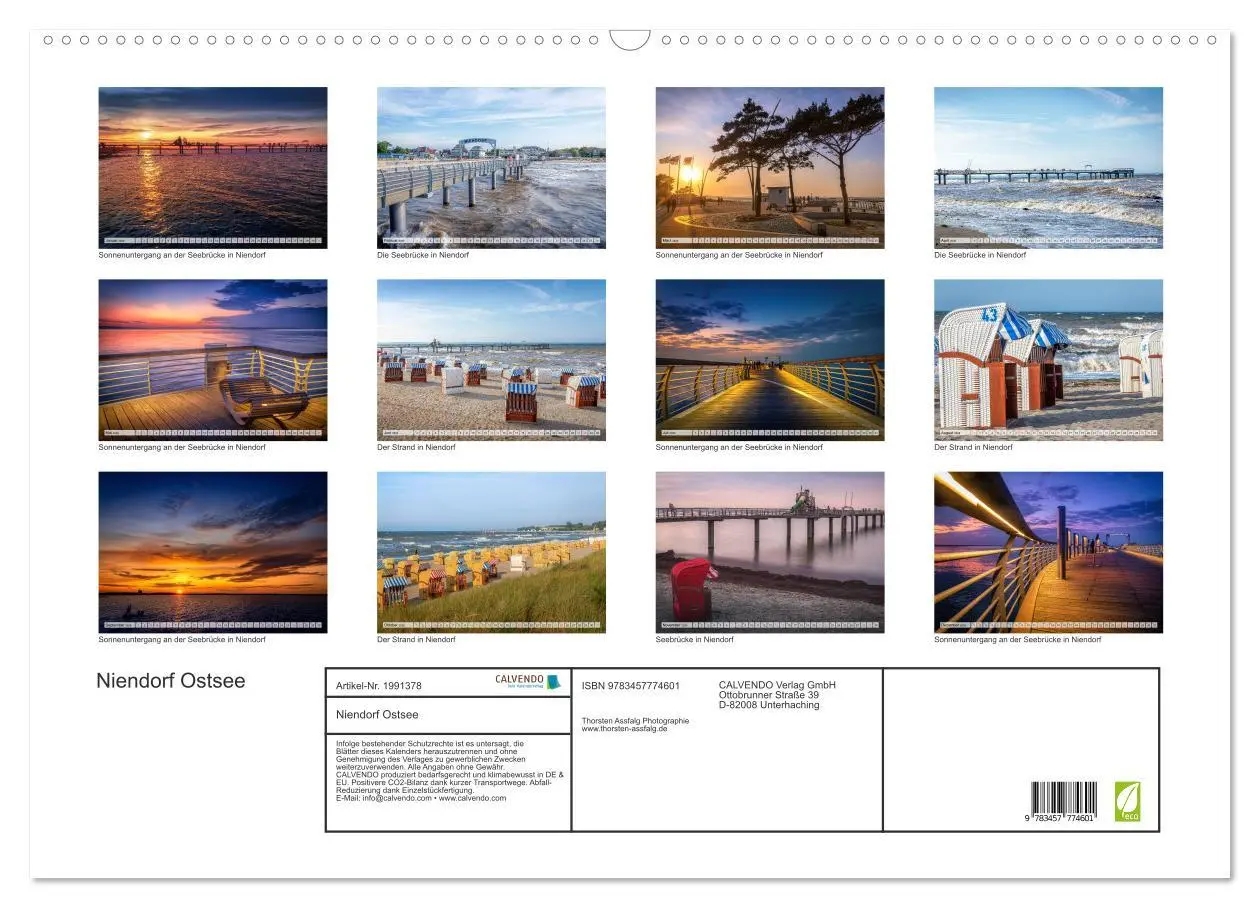Click 'Ottobrunner Straße 39' address line
1260x908 pixels.
point(769,695)
